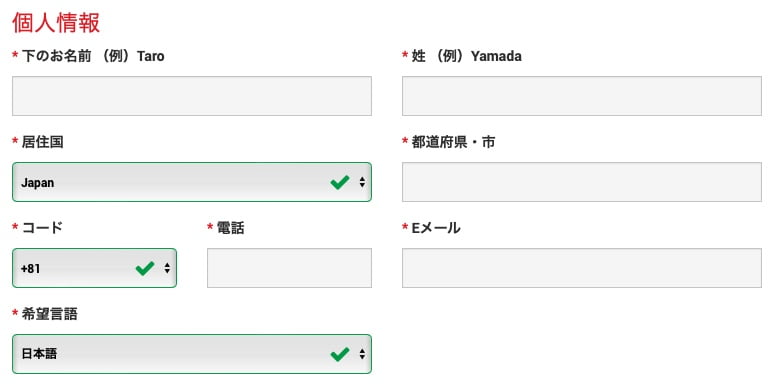
Task: Focus the 電話 phone number input field
Action: (289, 268)
